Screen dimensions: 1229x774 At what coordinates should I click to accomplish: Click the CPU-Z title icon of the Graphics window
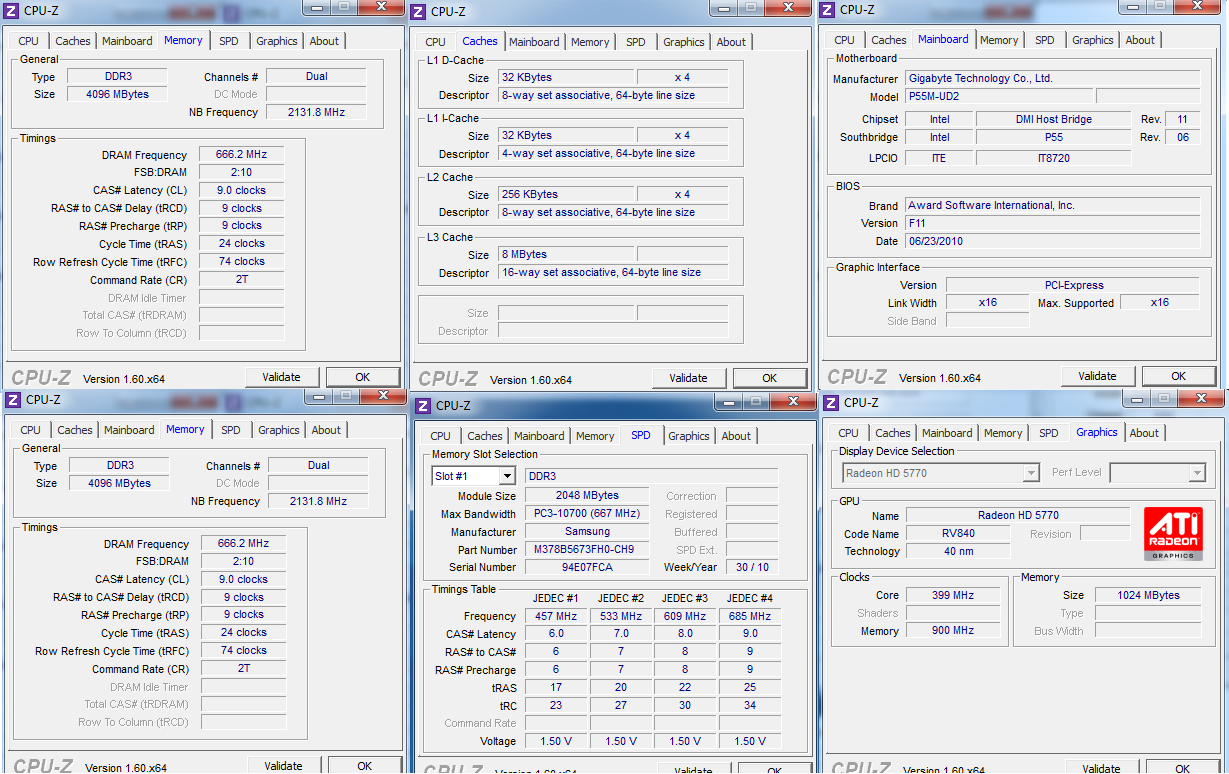[830, 402]
